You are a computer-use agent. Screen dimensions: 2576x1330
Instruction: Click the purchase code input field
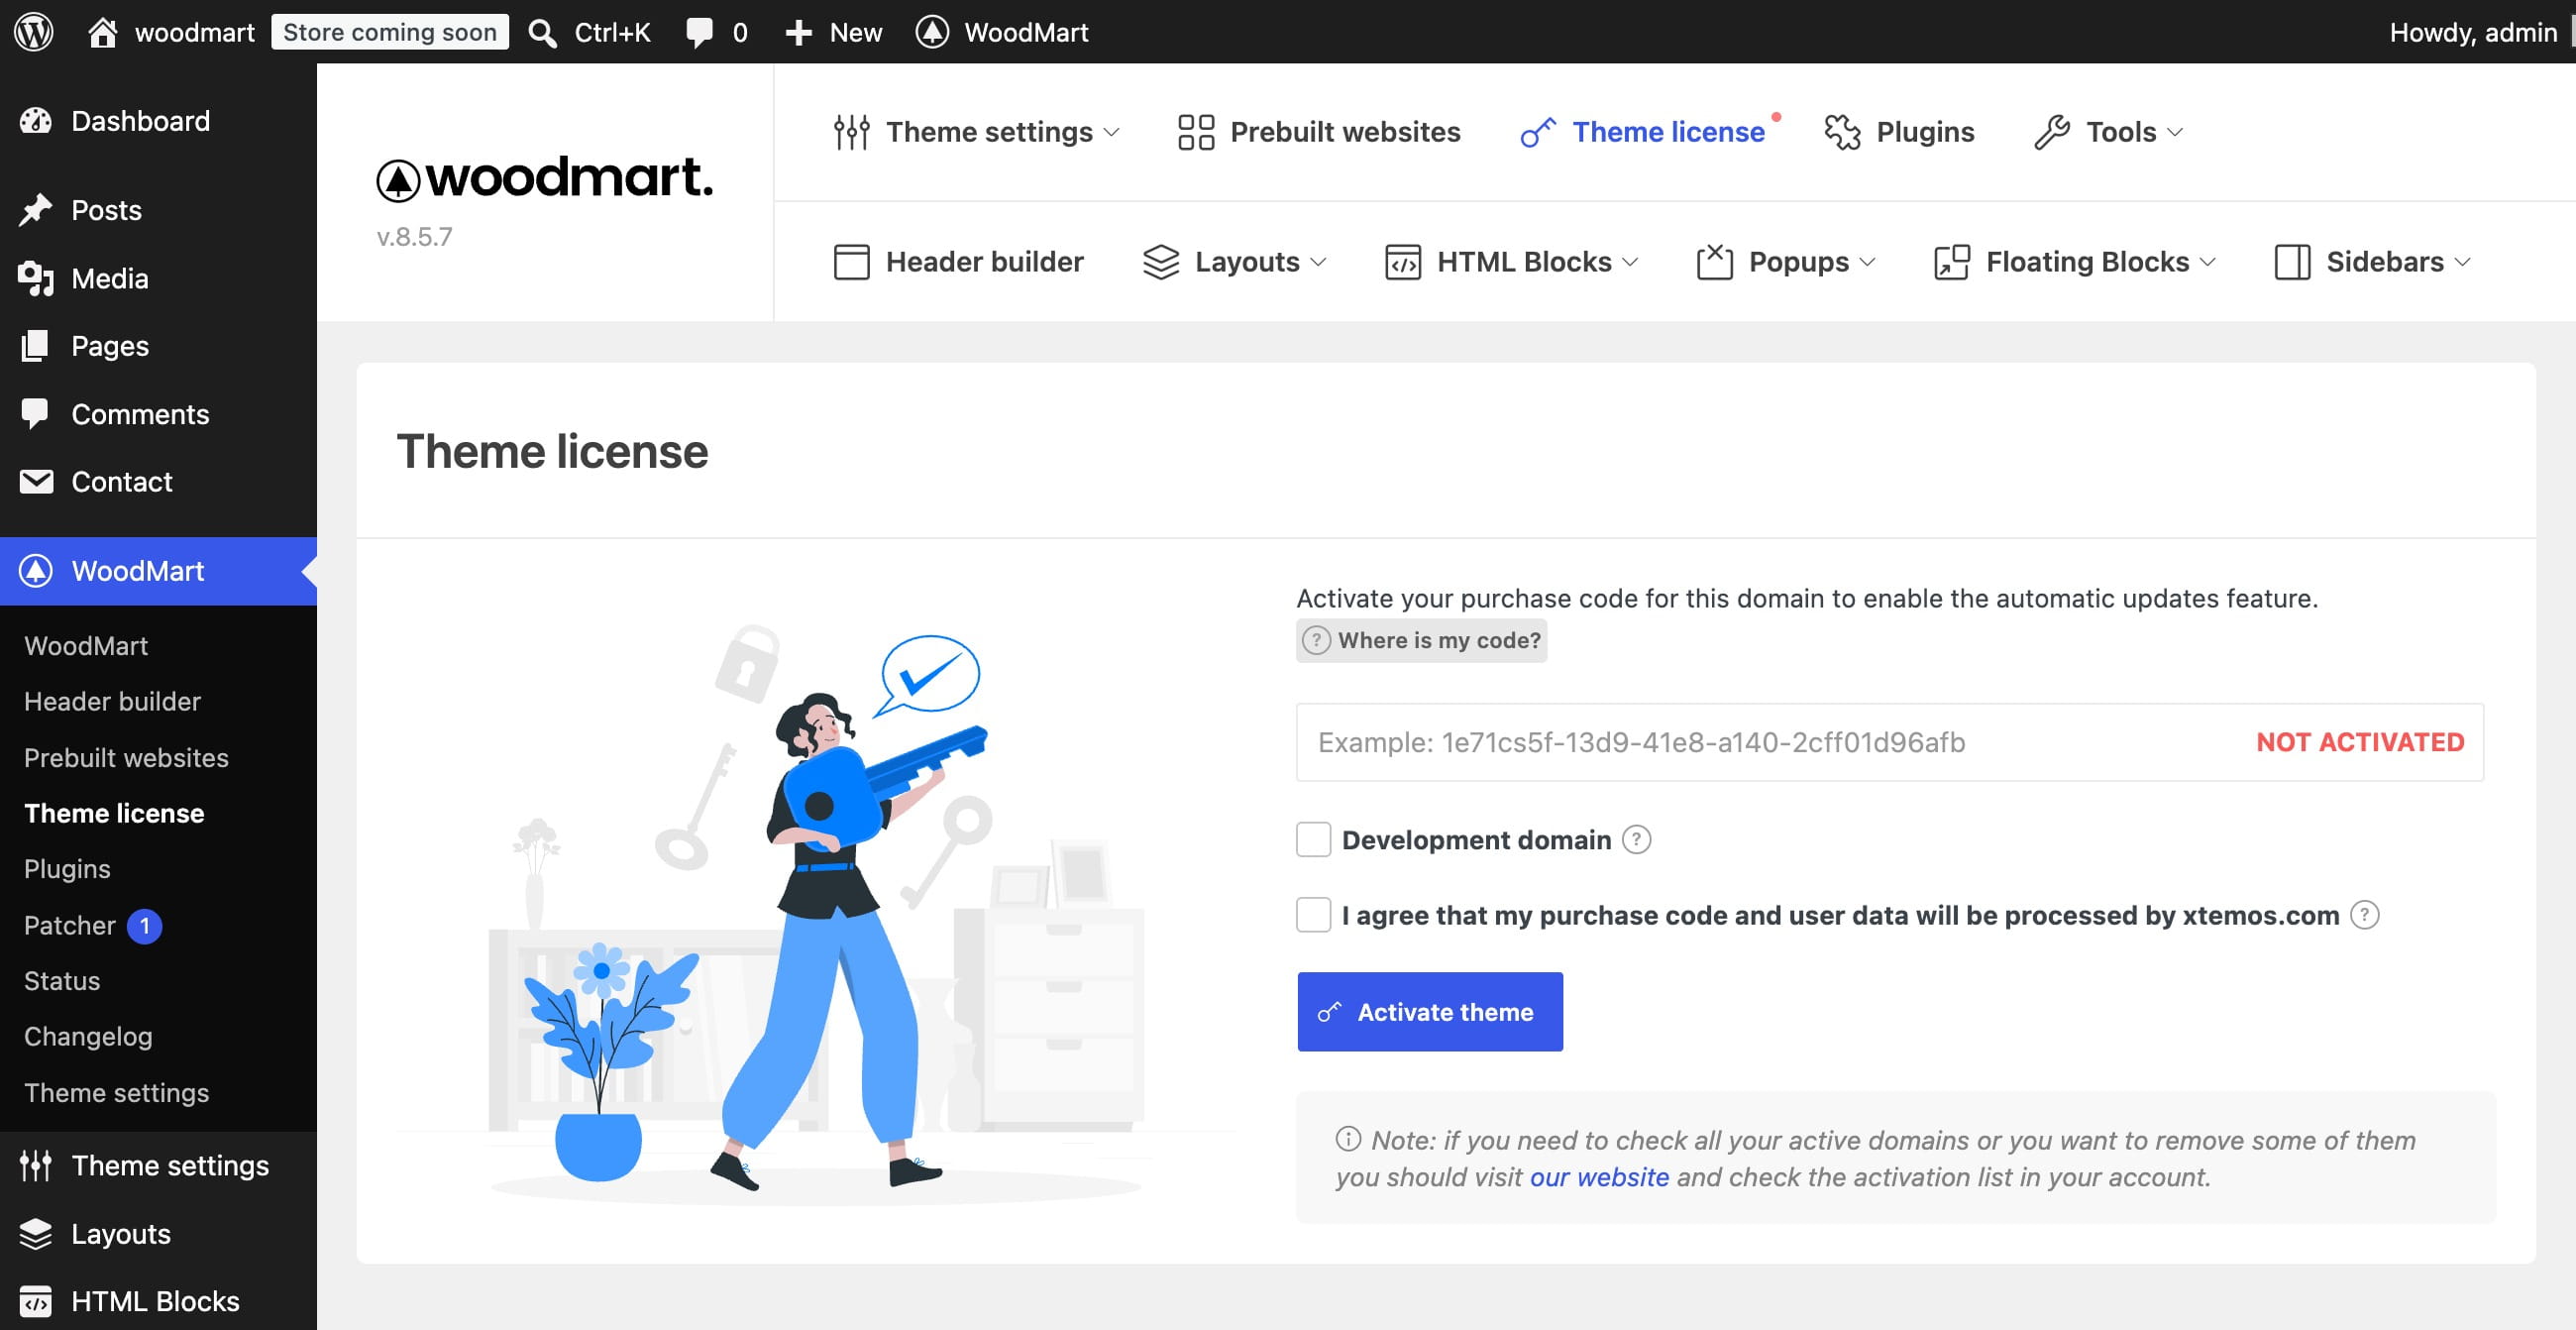[1890, 742]
